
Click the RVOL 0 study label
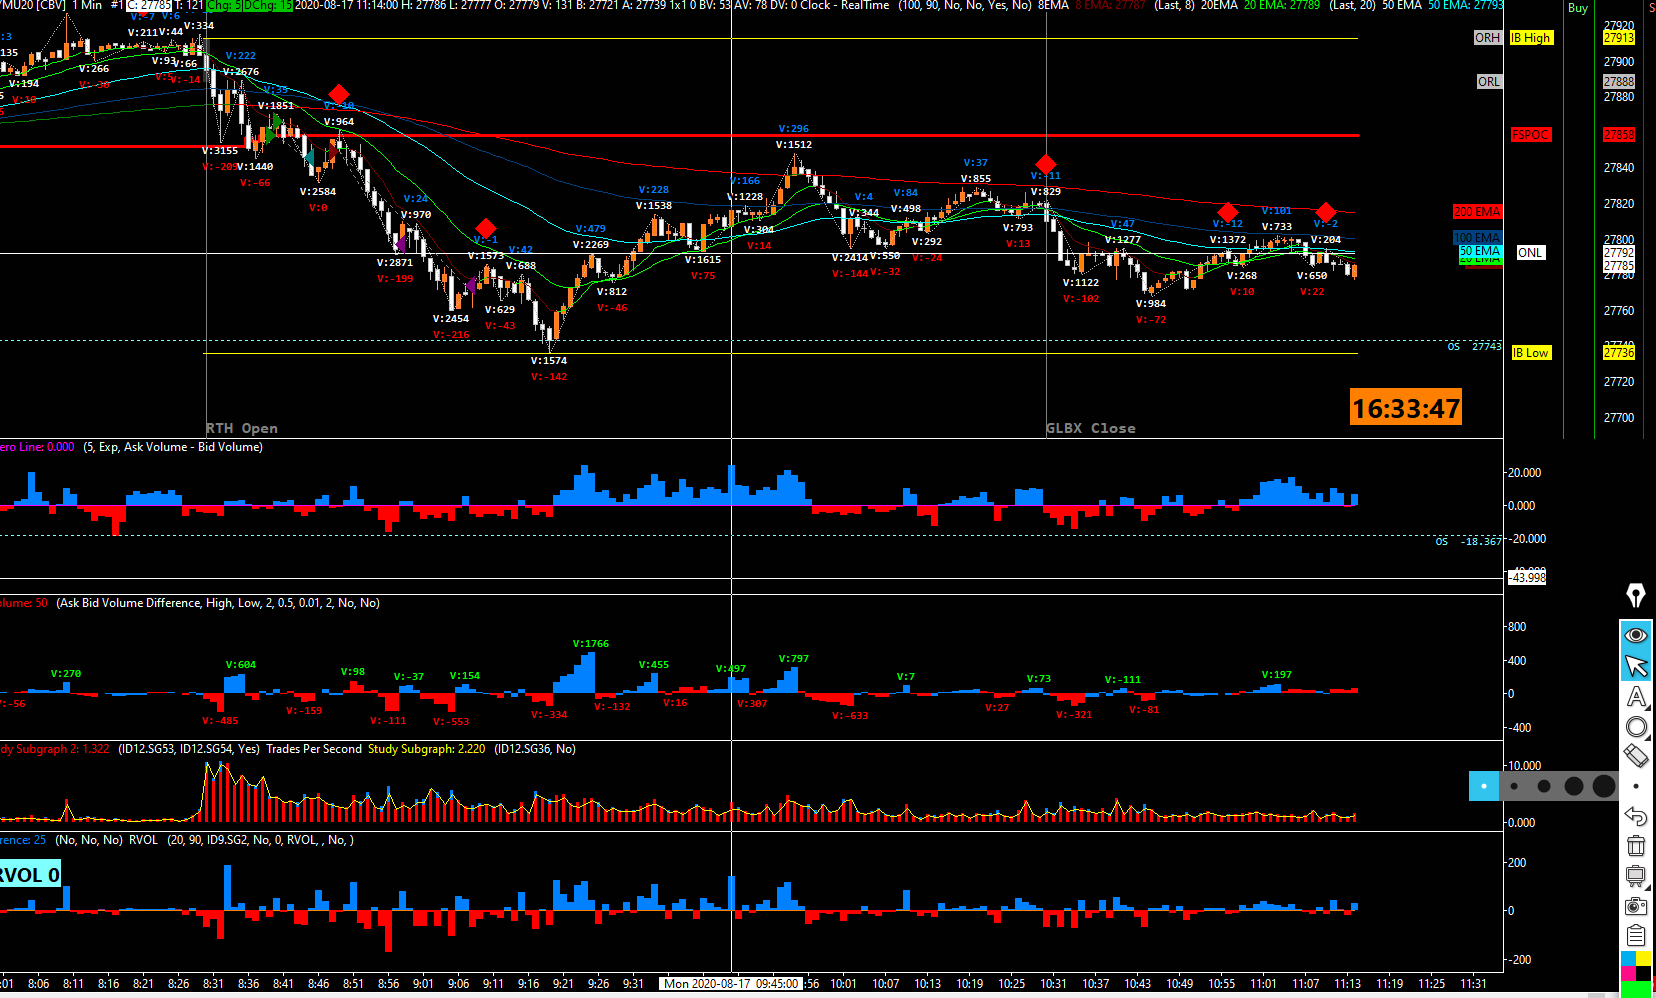tap(30, 875)
